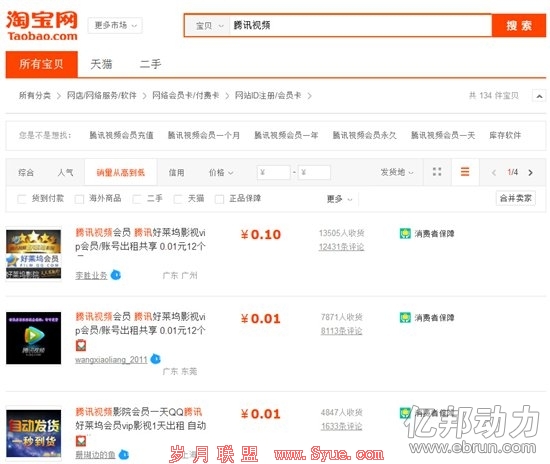550x464 pixels.
Task: Go to previous results page arrow
Action: click(494, 173)
